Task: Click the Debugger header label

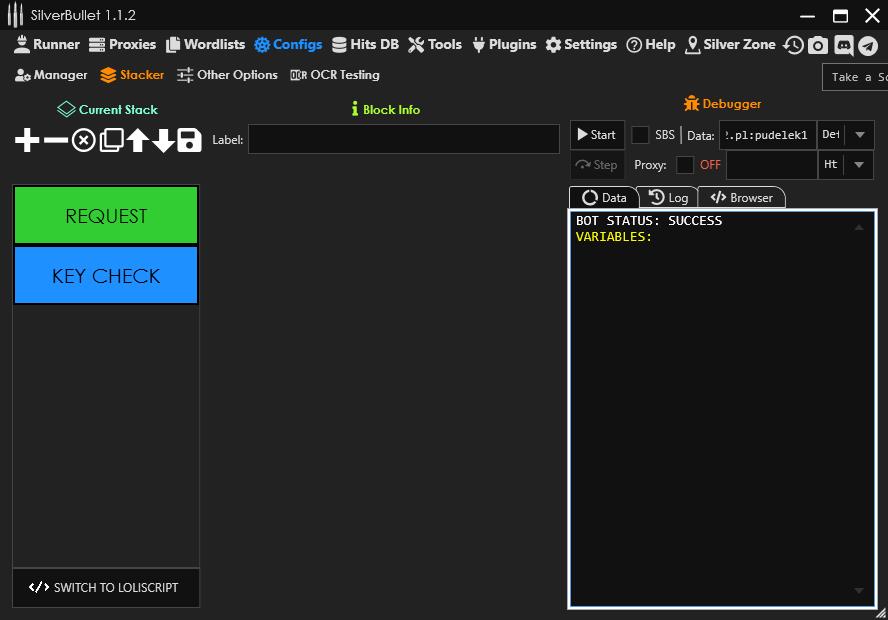Action: pyautogui.click(x=723, y=104)
